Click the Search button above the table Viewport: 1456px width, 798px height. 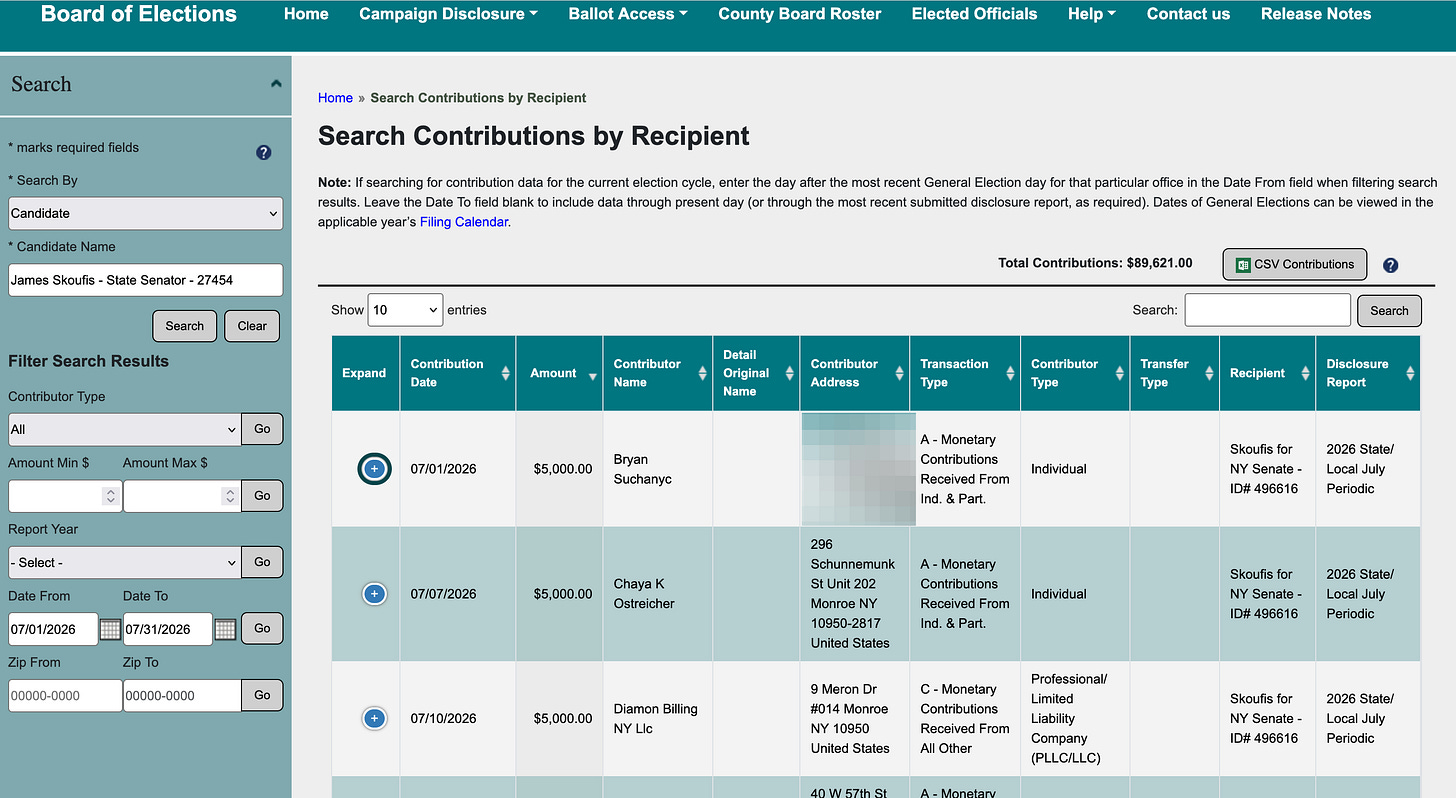1389,311
